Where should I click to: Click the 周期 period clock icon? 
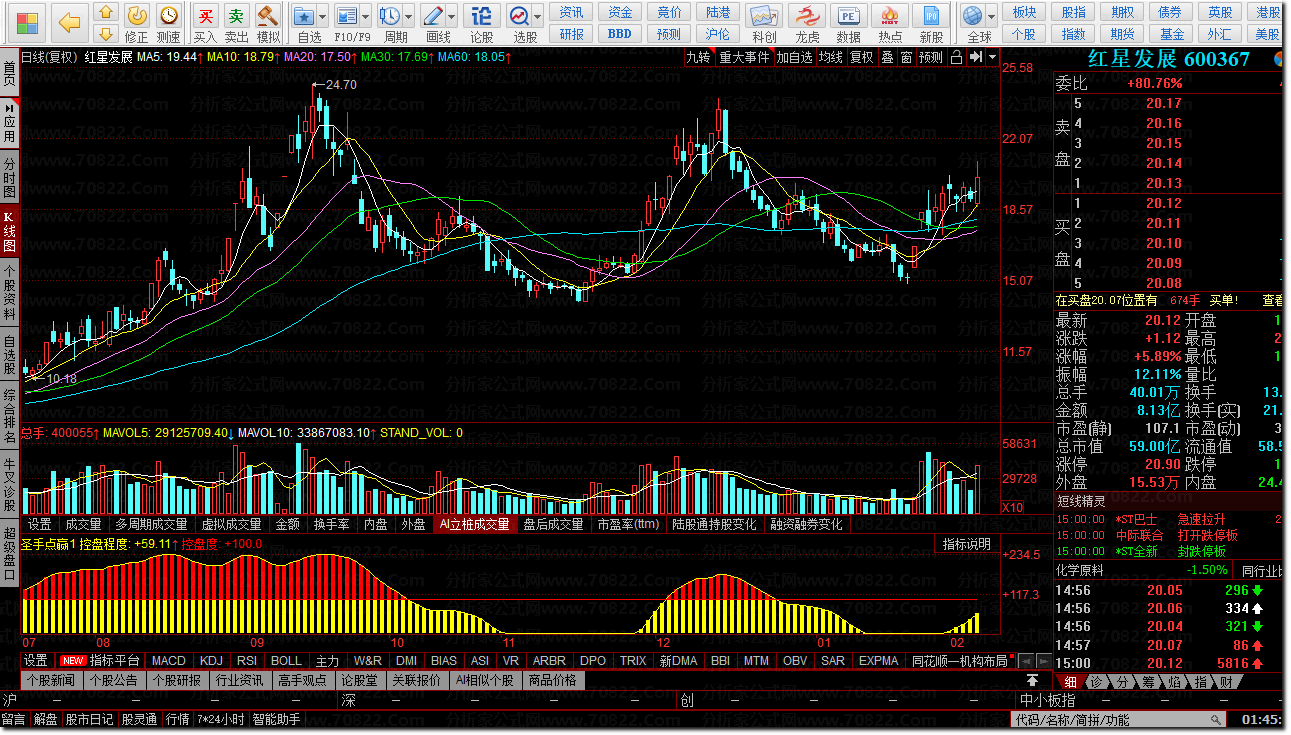click(x=389, y=15)
